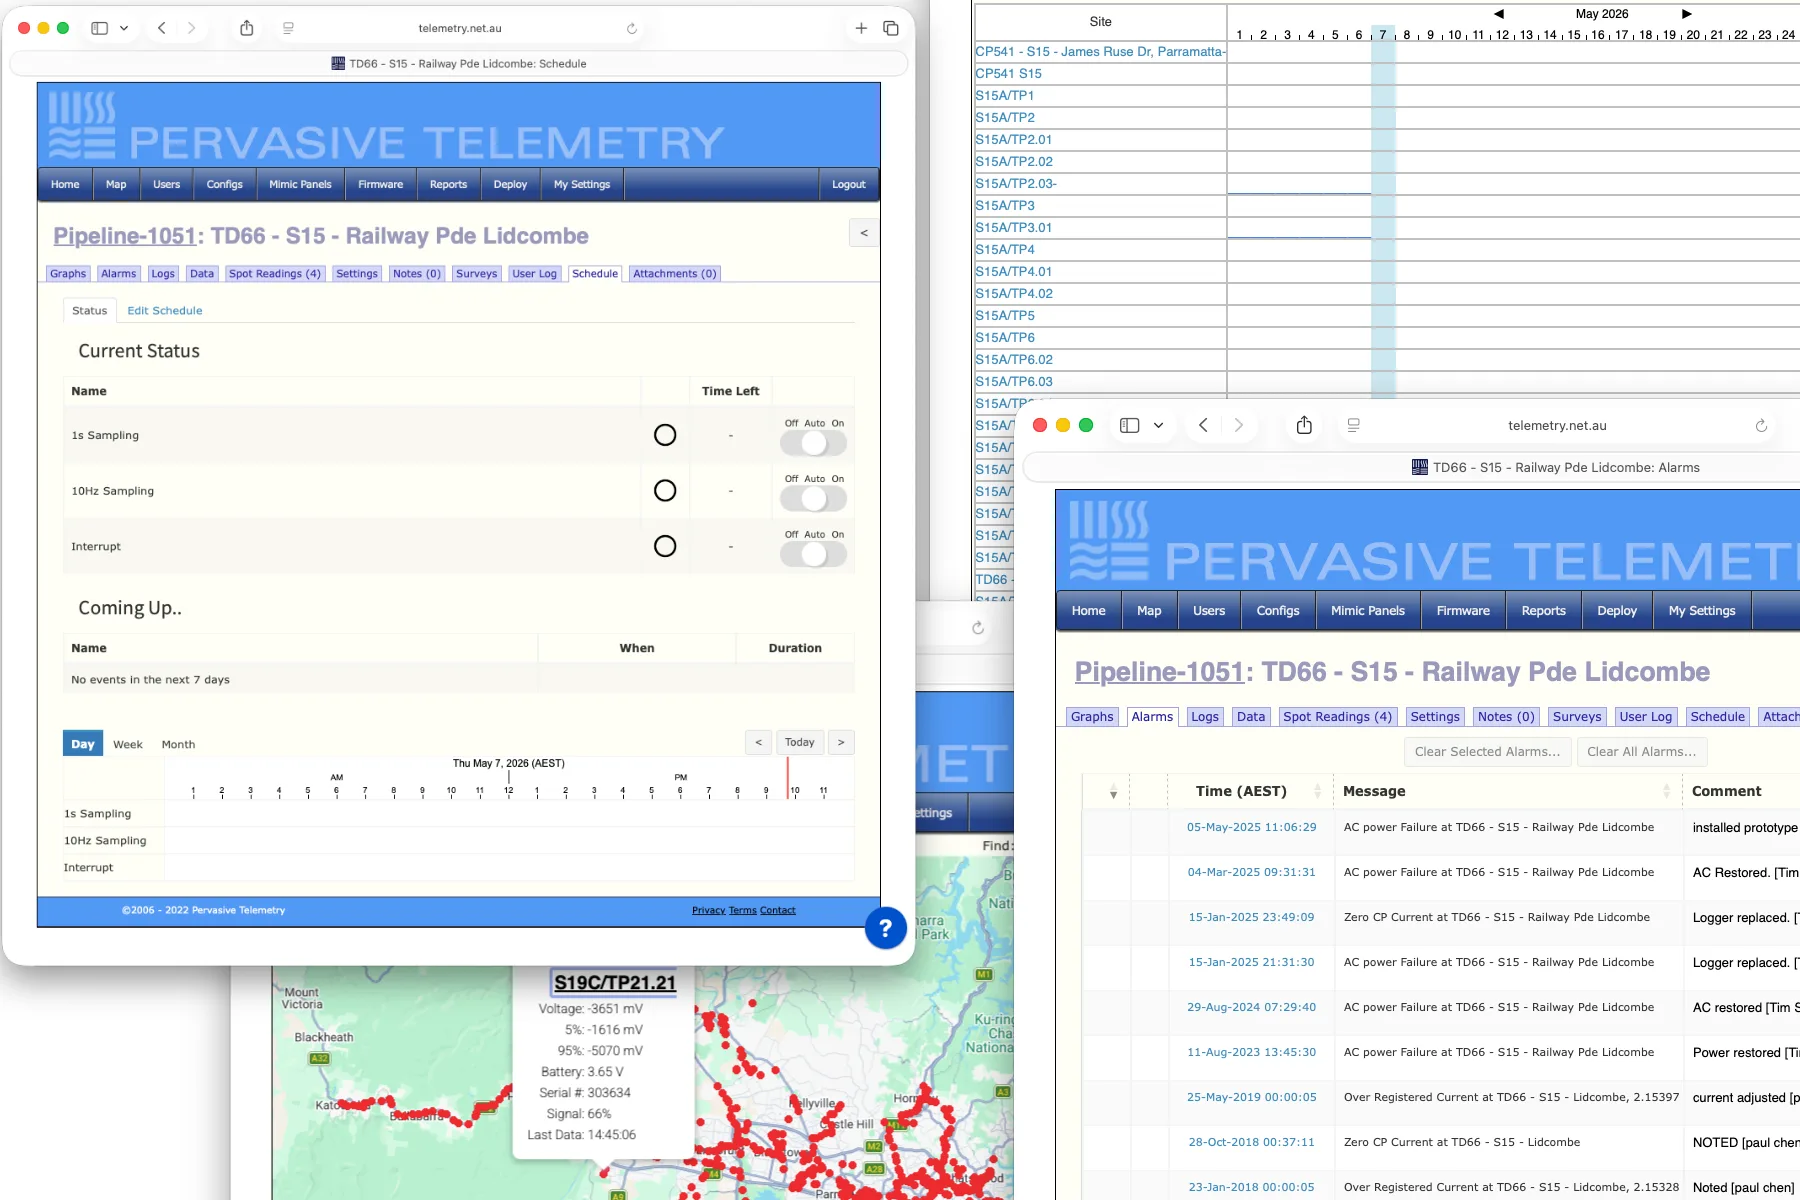Viewport: 1800px width, 1200px height.
Task: Open S19C/TP21.21 map popup link
Action: (615, 982)
